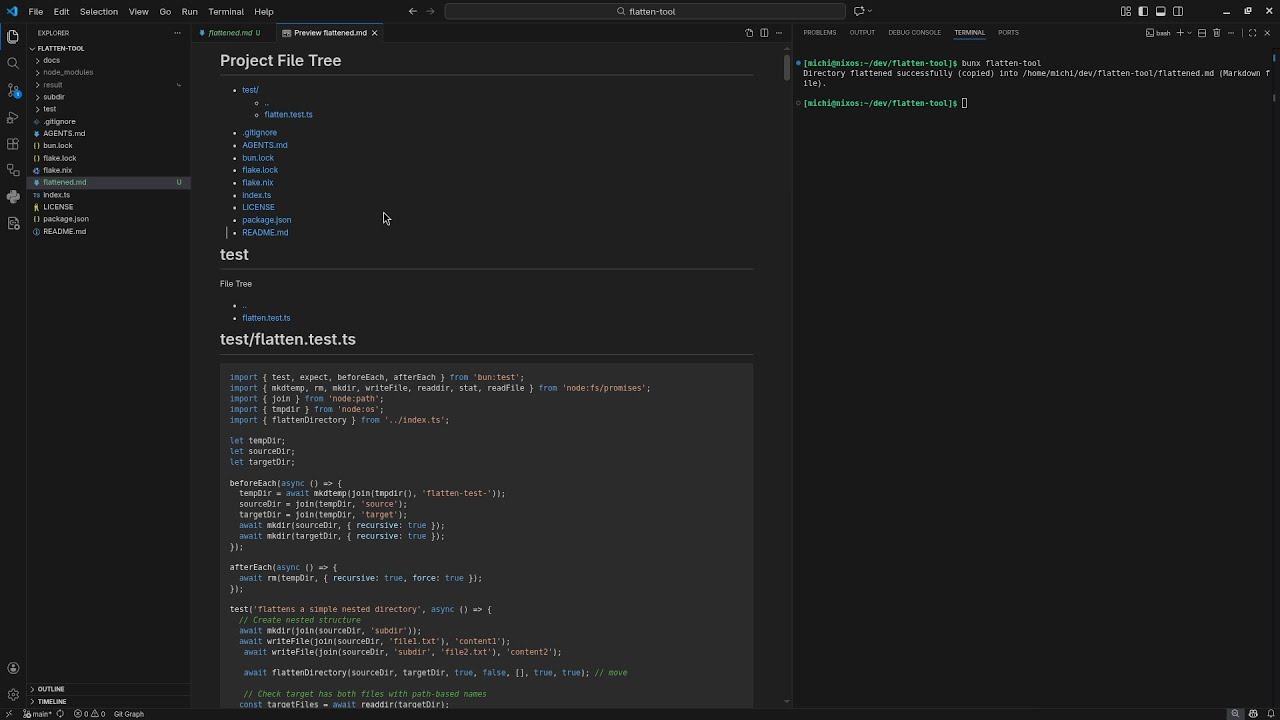Open the Copilot chat icon in title bar
The width and height of the screenshot is (1280, 720).
click(x=858, y=11)
